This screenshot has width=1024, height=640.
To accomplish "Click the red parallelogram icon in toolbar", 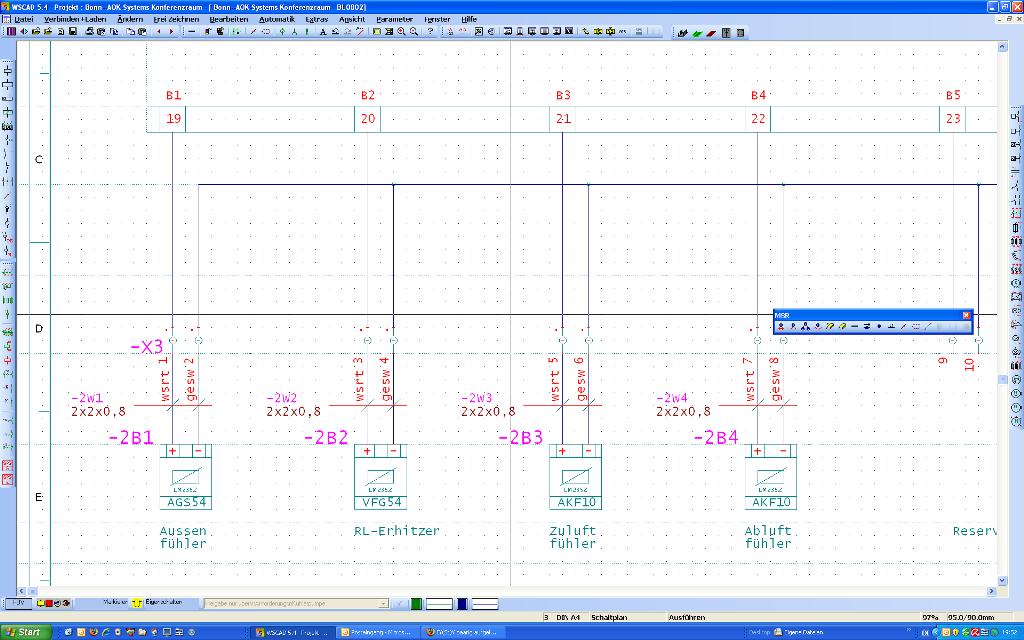I will [711, 33].
